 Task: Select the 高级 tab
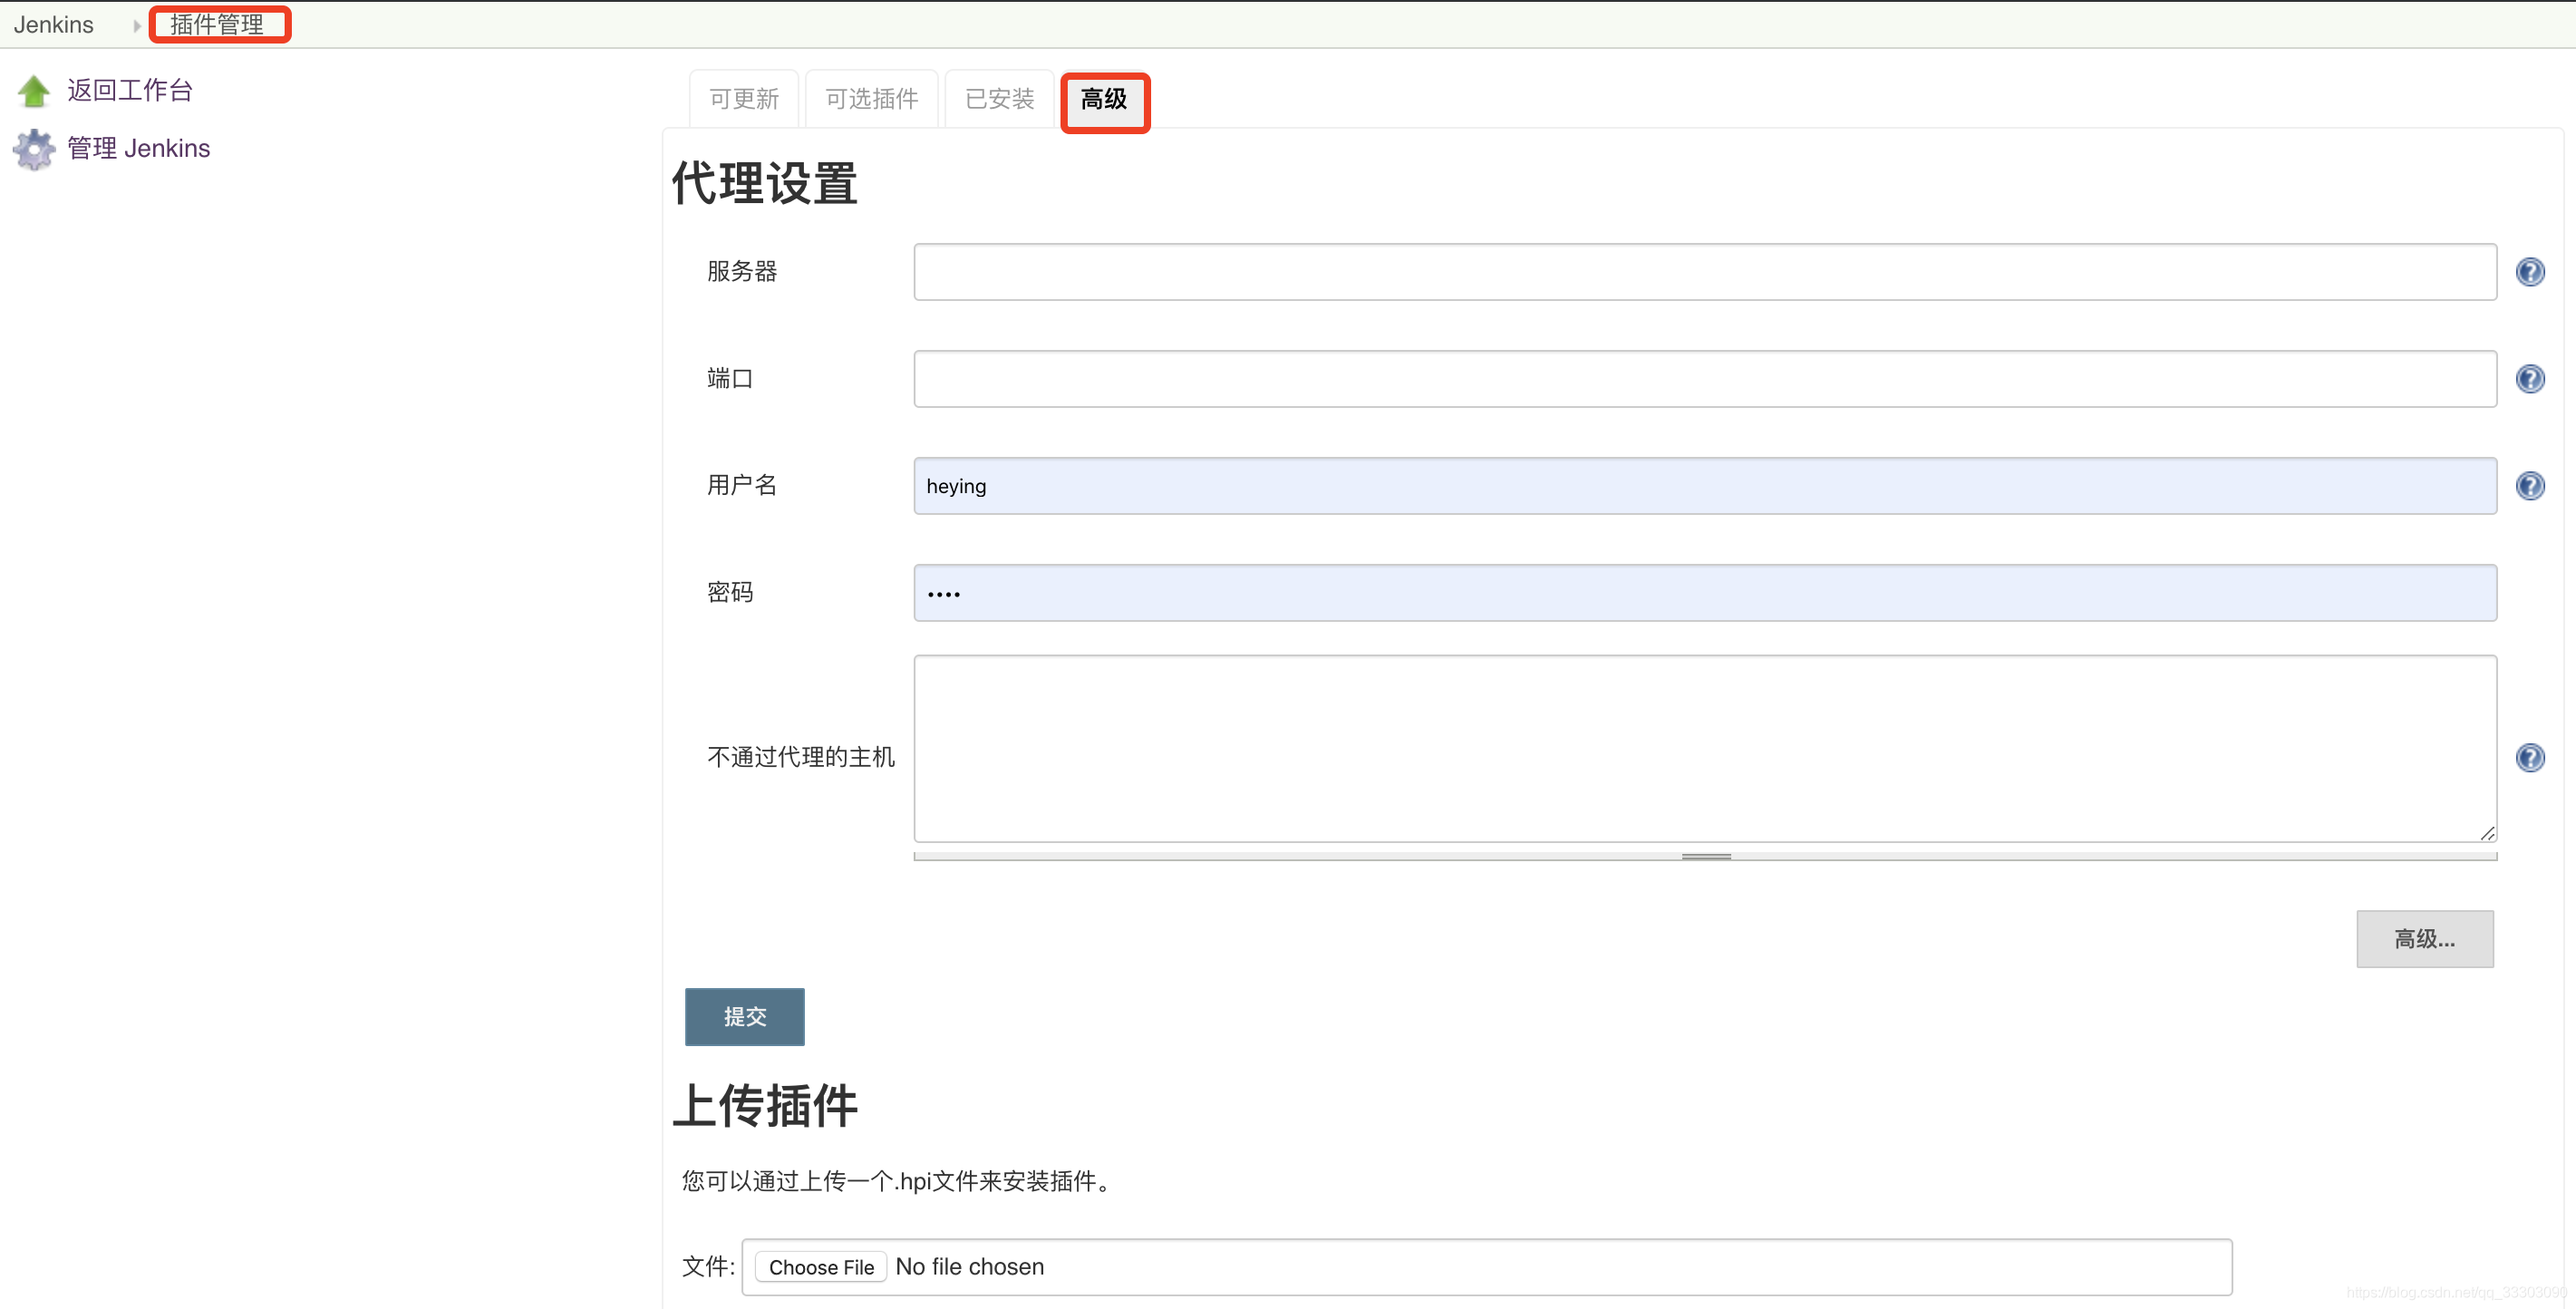[x=1105, y=100]
